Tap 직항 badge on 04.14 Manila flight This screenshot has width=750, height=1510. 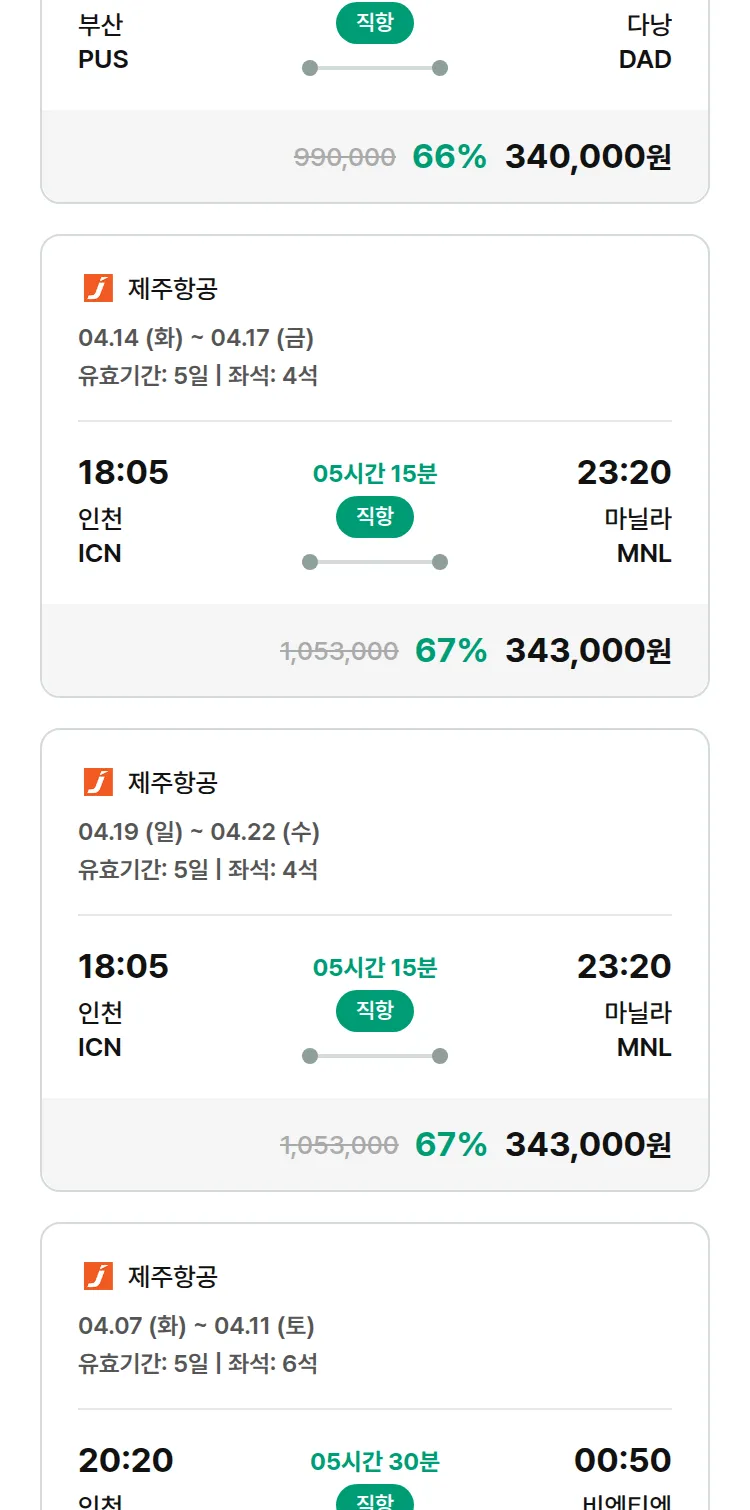coord(375,517)
